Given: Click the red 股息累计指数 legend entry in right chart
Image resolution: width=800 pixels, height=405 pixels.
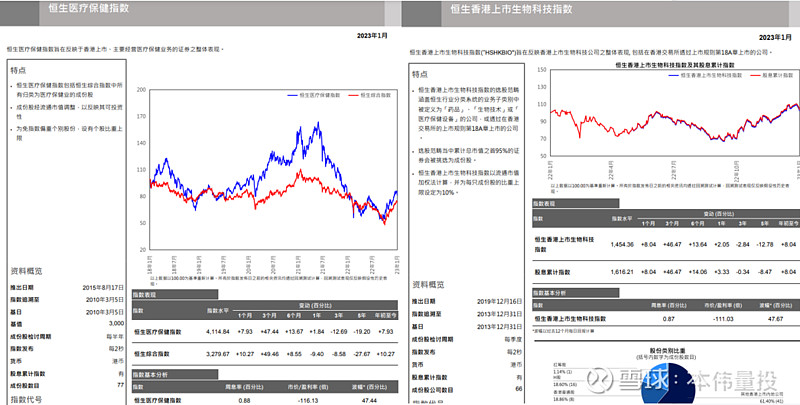Looking at the screenshot, I should pyautogui.click(x=772, y=75).
